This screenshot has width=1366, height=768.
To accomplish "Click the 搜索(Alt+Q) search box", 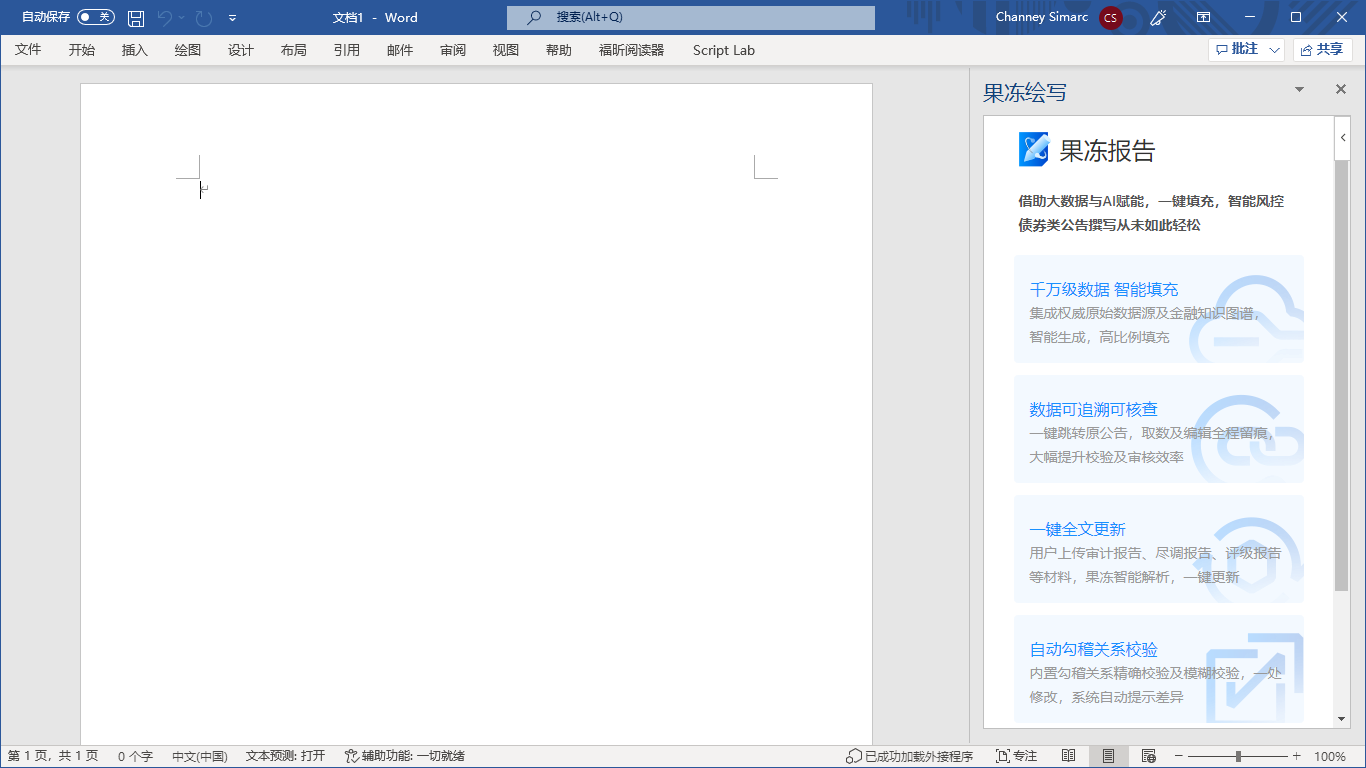I will 691,17.
